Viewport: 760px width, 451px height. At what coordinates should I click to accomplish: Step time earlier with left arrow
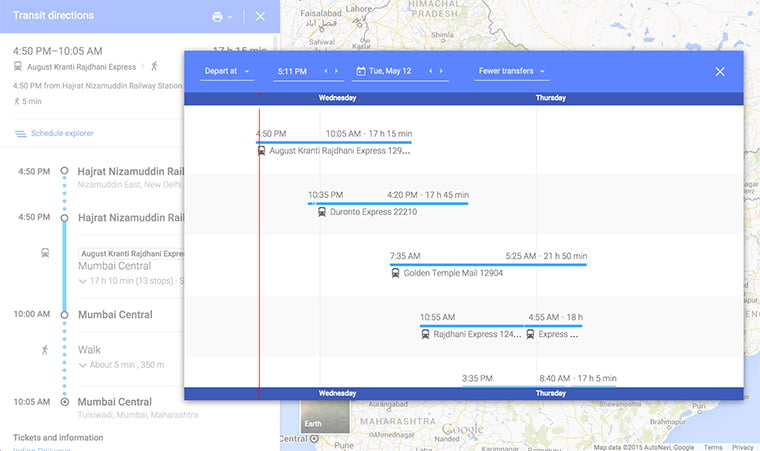(x=326, y=71)
